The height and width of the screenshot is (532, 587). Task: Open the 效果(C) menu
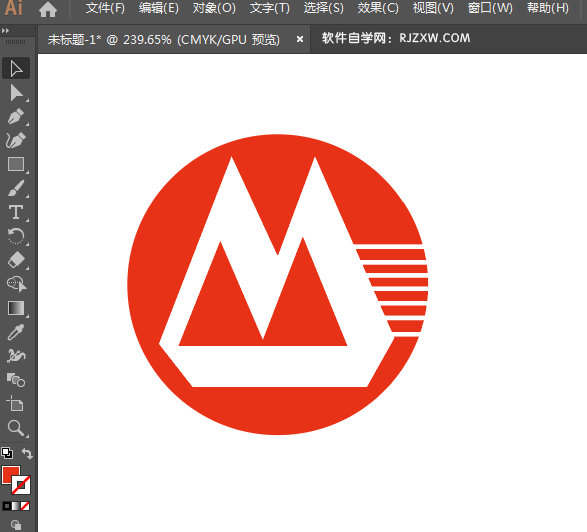click(x=378, y=8)
